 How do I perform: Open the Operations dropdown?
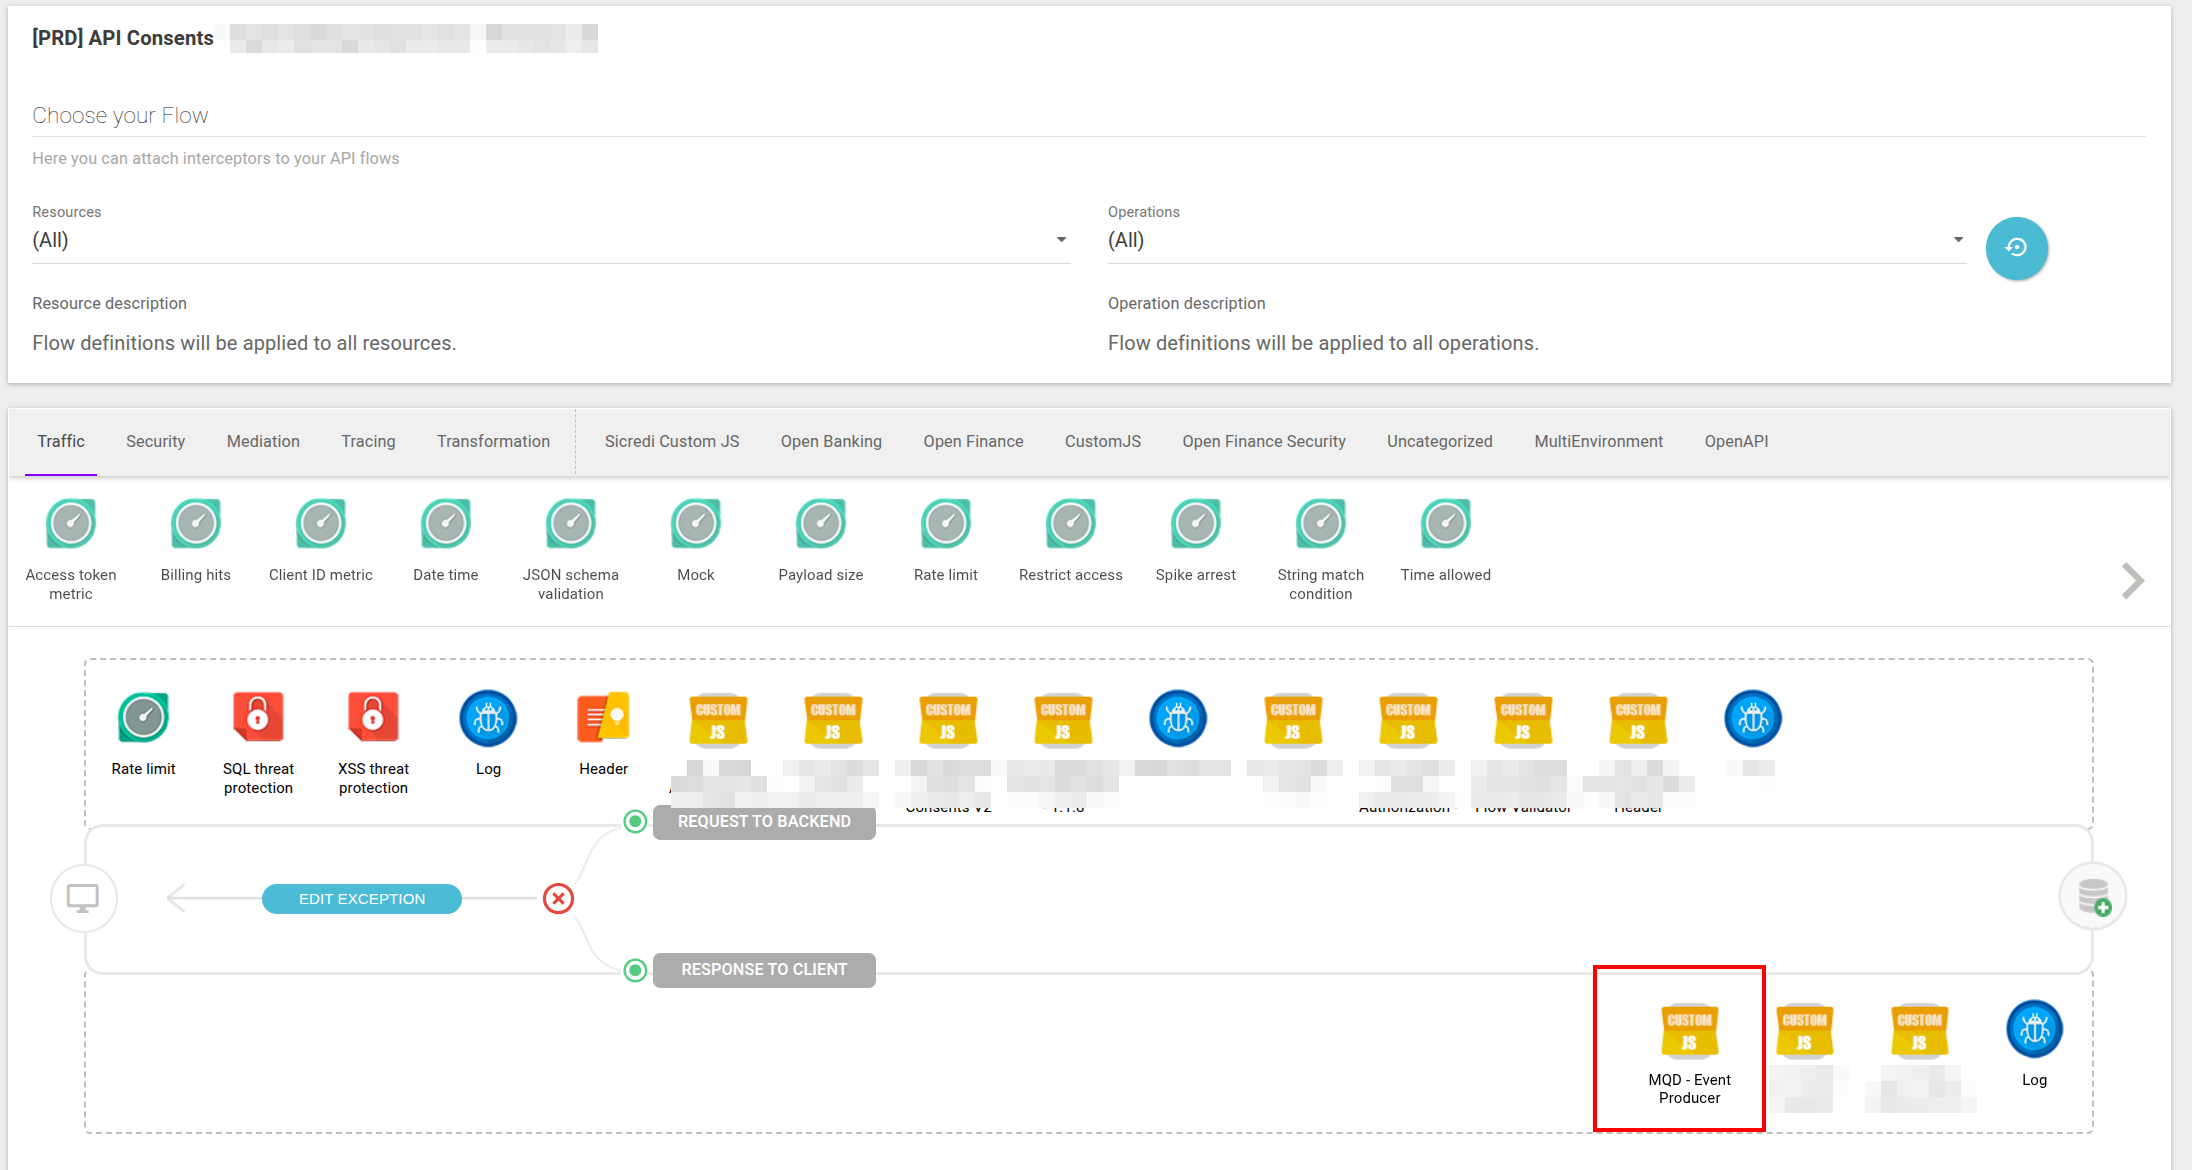pyautogui.click(x=1535, y=240)
